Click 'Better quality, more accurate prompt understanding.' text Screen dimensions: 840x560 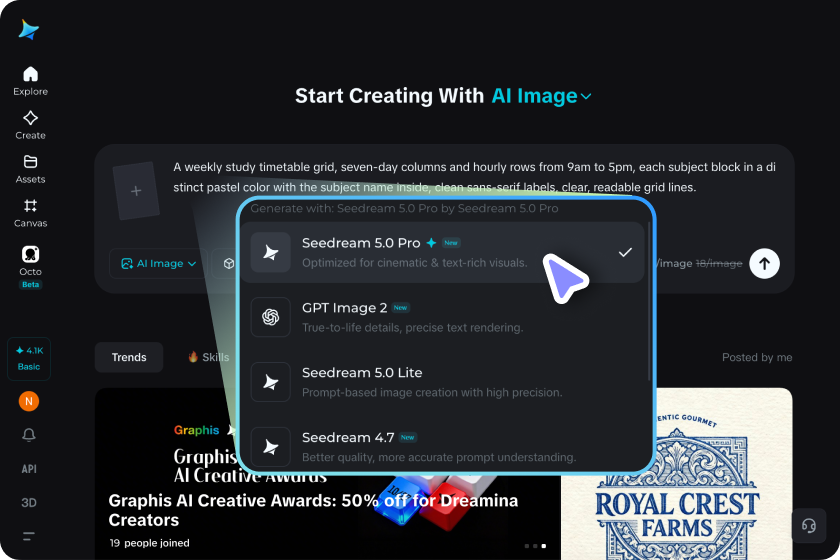click(439, 457)
